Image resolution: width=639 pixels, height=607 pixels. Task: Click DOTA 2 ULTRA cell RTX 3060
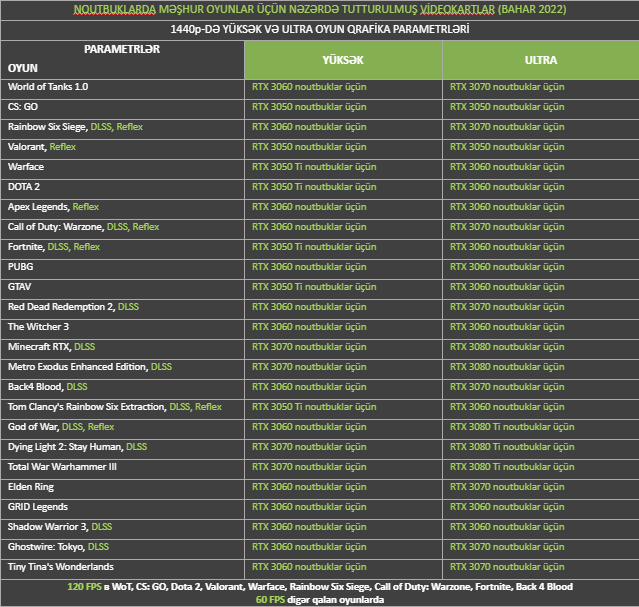[541, 189]
